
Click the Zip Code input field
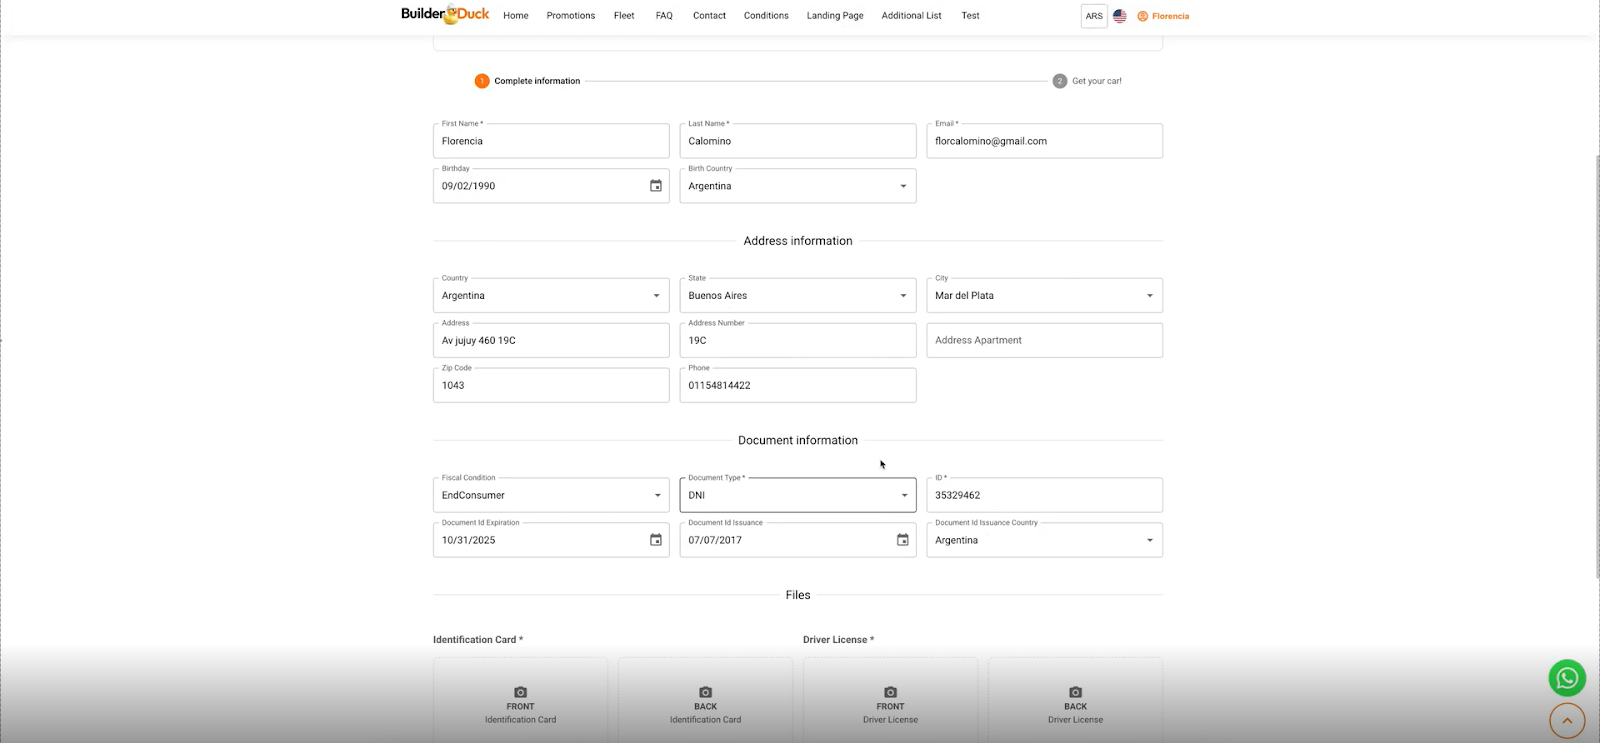pos(550,386)
